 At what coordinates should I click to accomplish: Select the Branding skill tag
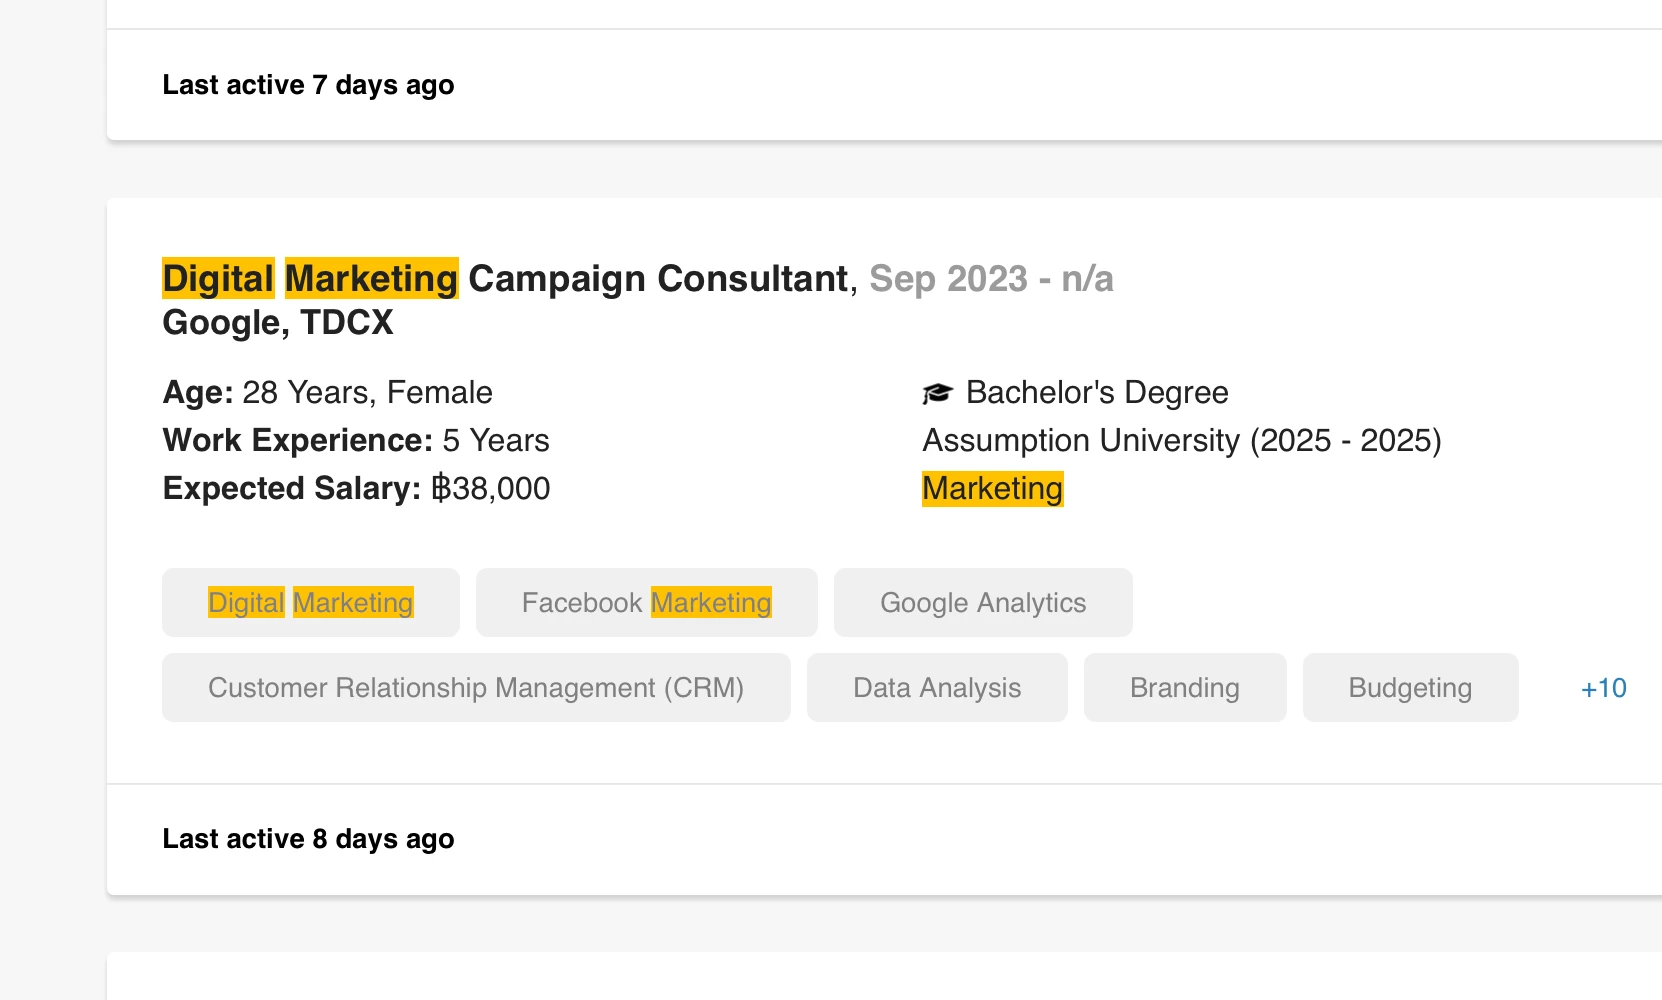[1184, 688]
